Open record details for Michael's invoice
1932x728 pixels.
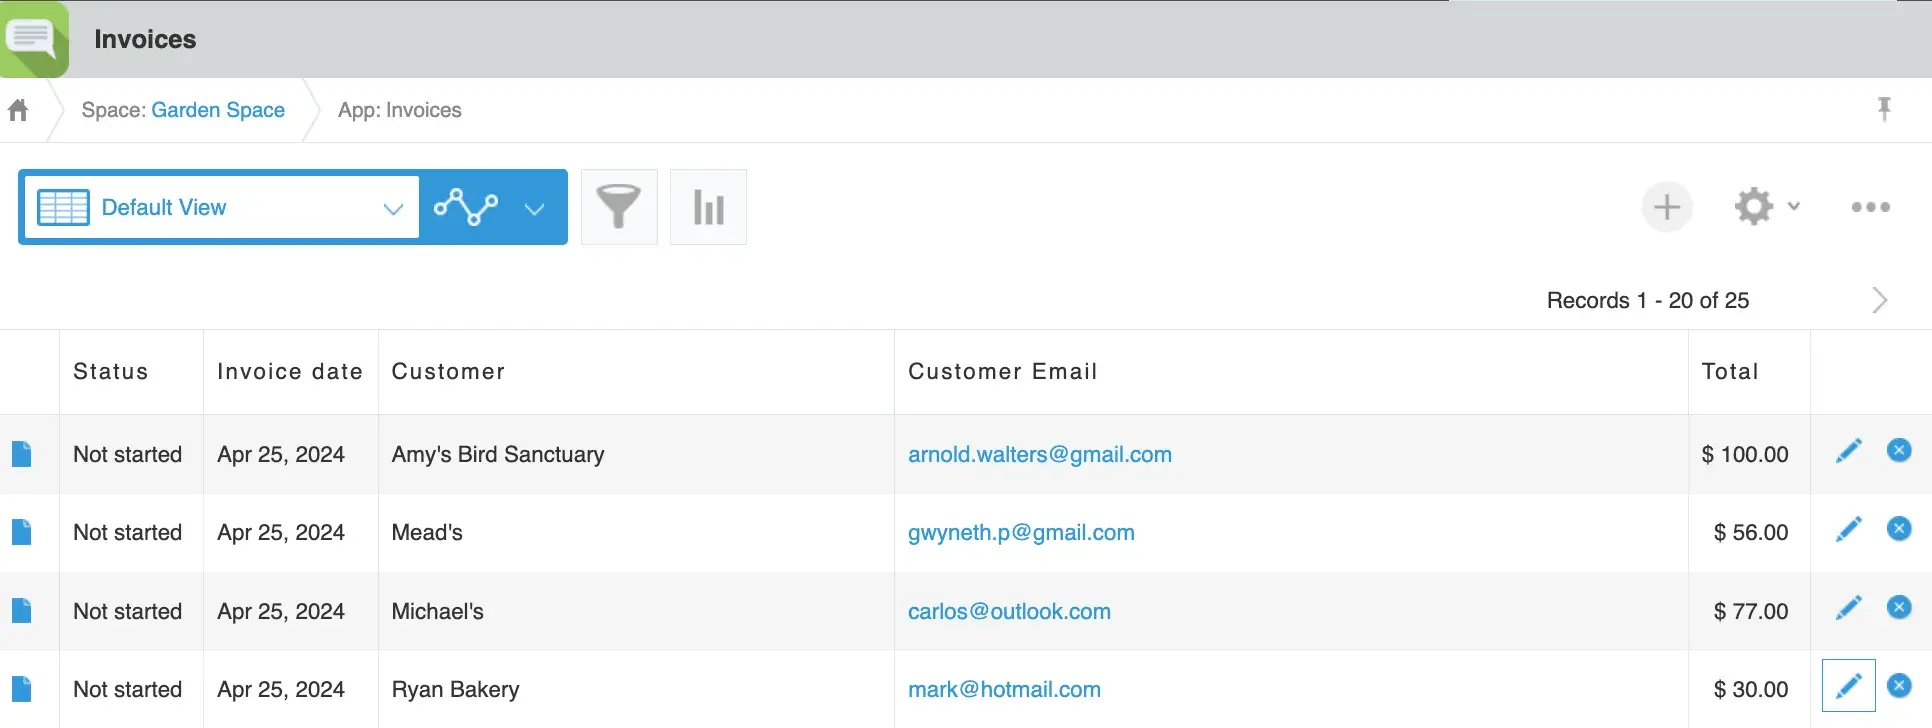coord(21,611)
